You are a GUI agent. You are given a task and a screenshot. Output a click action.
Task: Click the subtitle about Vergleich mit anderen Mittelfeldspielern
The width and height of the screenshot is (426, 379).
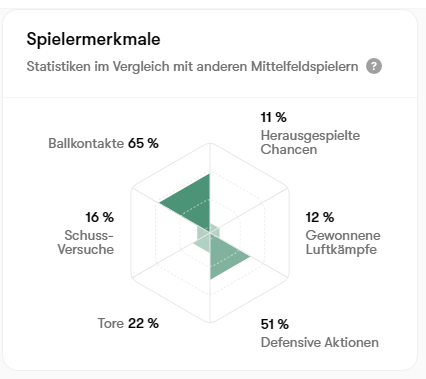(192, 66)
